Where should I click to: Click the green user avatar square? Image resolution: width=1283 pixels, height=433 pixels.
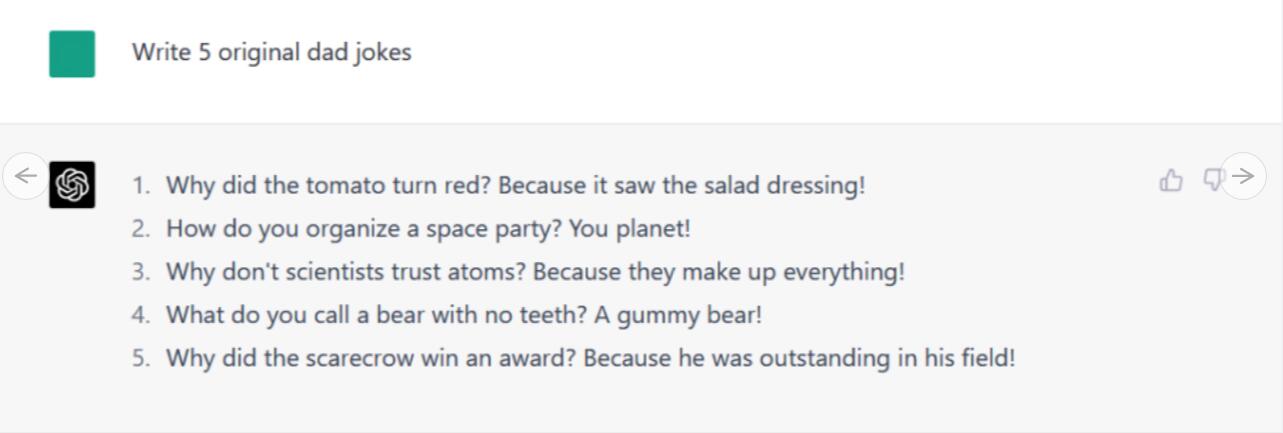click(72, 54)
